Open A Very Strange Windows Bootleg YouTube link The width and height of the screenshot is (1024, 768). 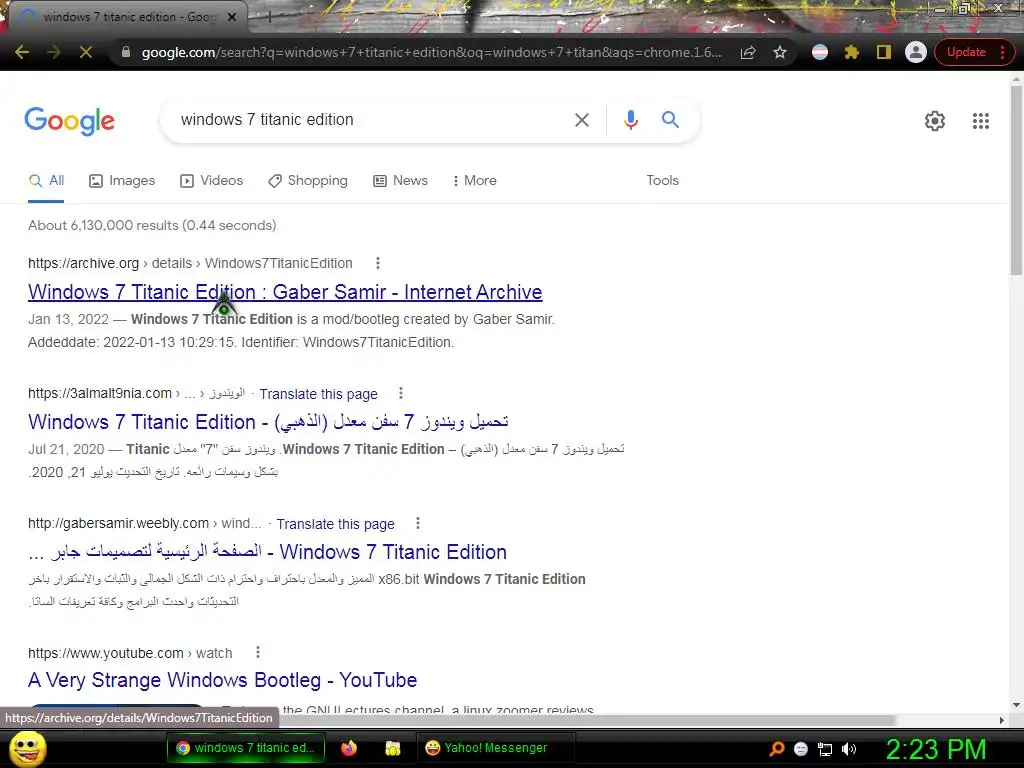coord(222,680)
